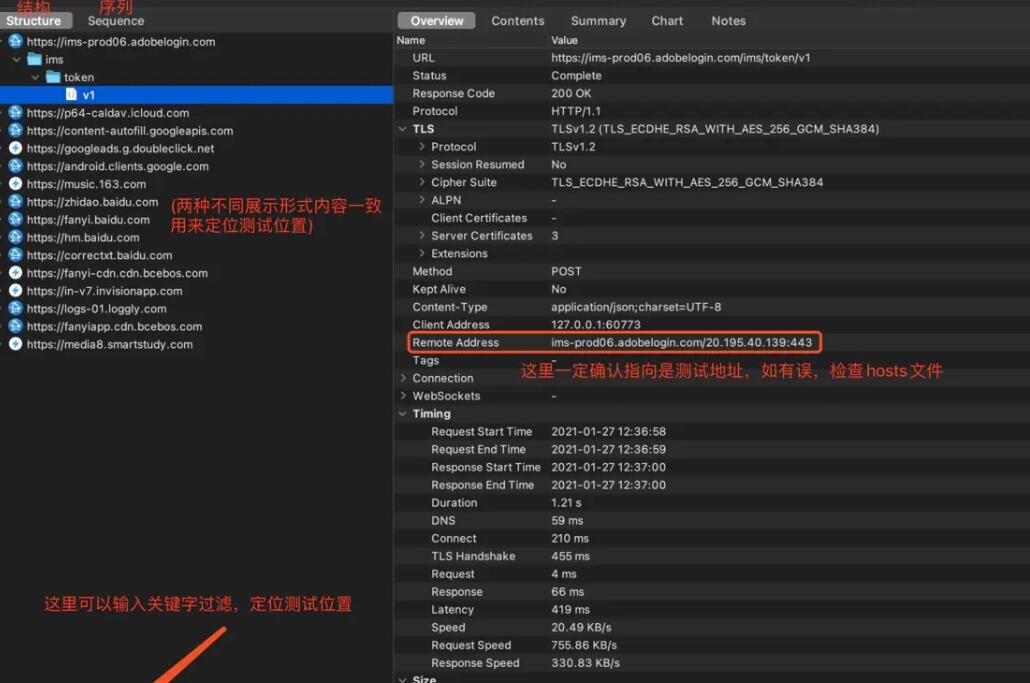This screenshot has height=683, width=1030.
Task: Click lightning icon for music.163.com
Action: coord(16,183)
